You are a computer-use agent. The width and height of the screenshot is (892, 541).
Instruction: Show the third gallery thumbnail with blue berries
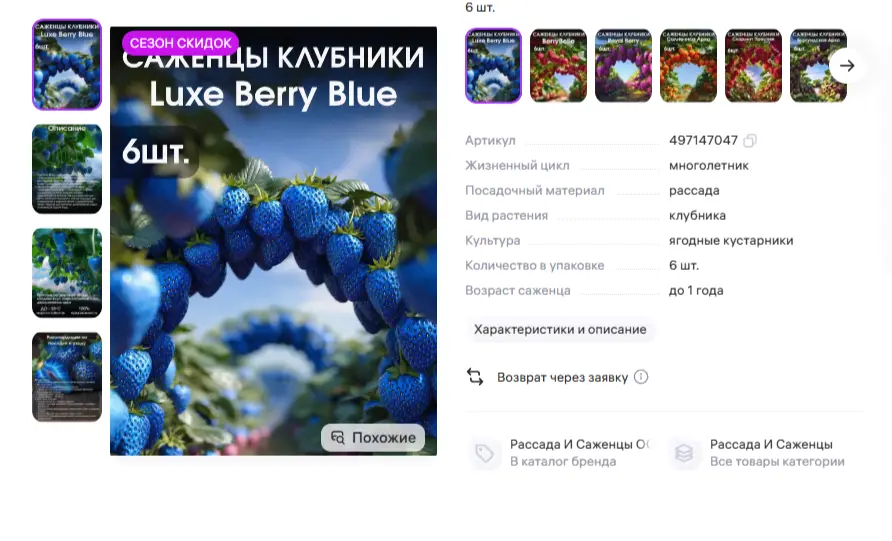point(67,273)
